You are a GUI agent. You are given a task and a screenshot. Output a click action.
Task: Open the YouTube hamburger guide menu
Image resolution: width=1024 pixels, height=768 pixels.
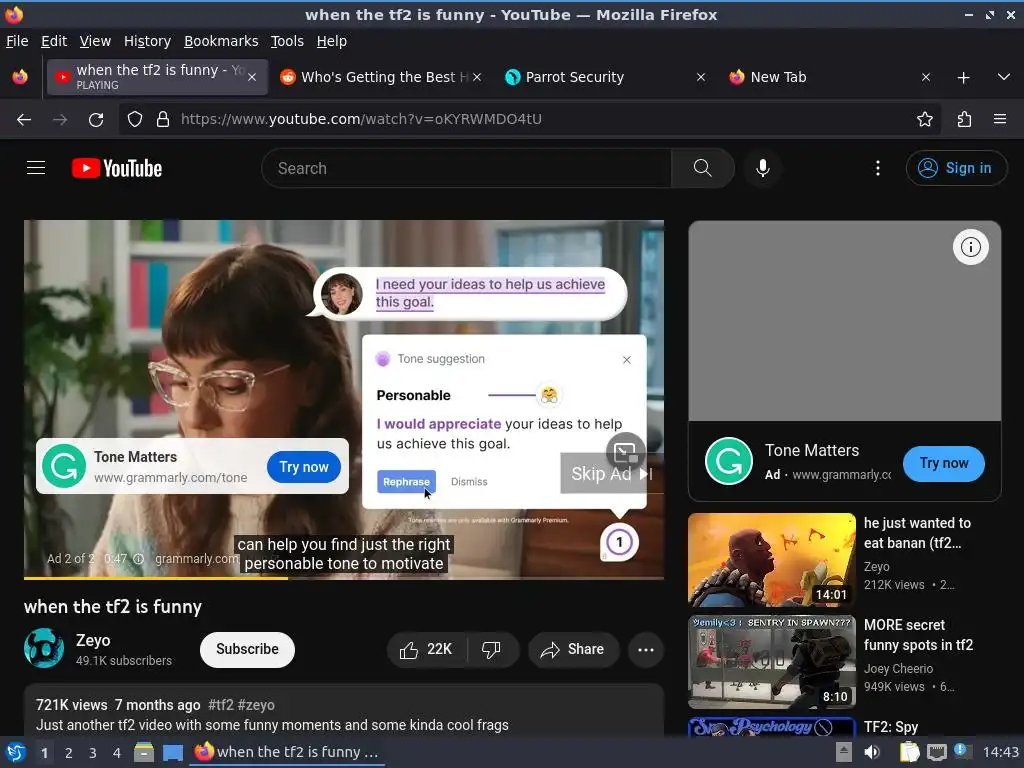(36, 168)
